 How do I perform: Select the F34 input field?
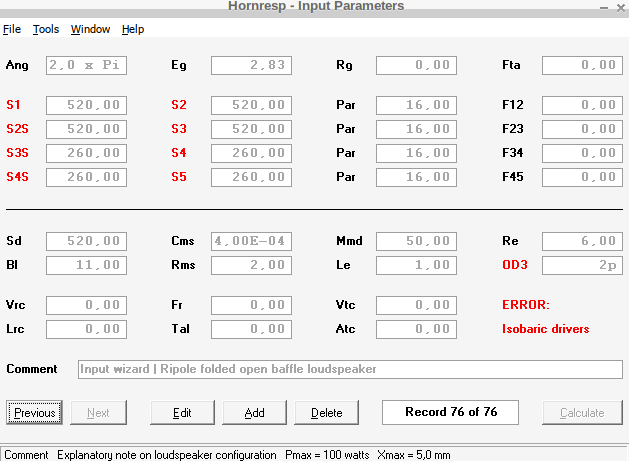coord(582,153)
